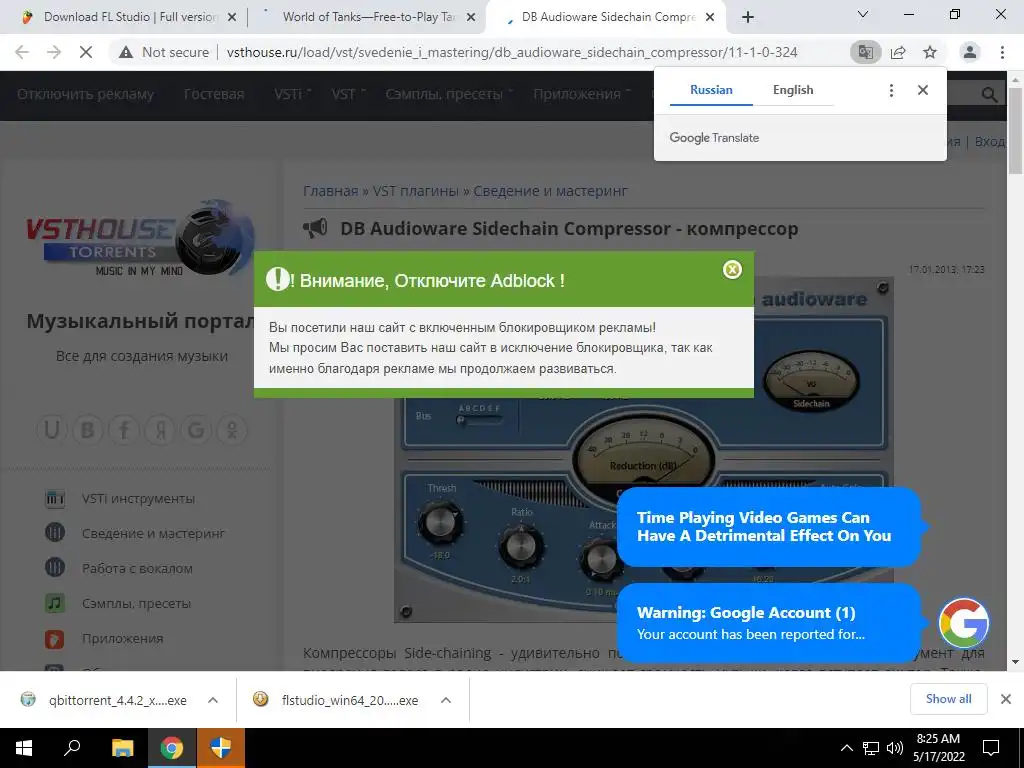Click the Google G social icon
Screen dimensions: 1024x768
tap(196, 430)
